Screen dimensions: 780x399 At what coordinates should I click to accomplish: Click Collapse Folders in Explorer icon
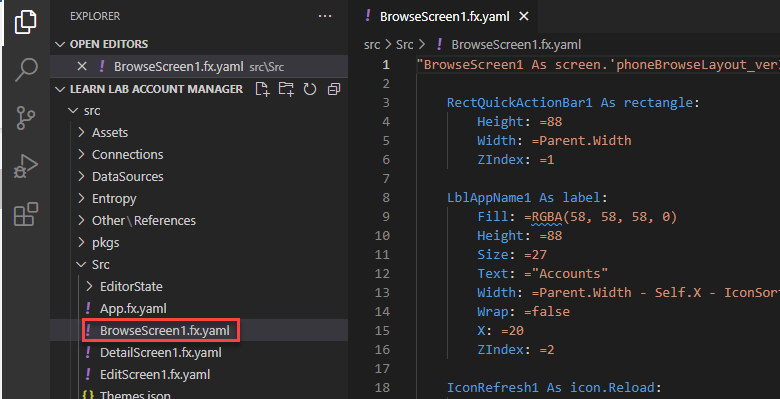tap(334, 89)
